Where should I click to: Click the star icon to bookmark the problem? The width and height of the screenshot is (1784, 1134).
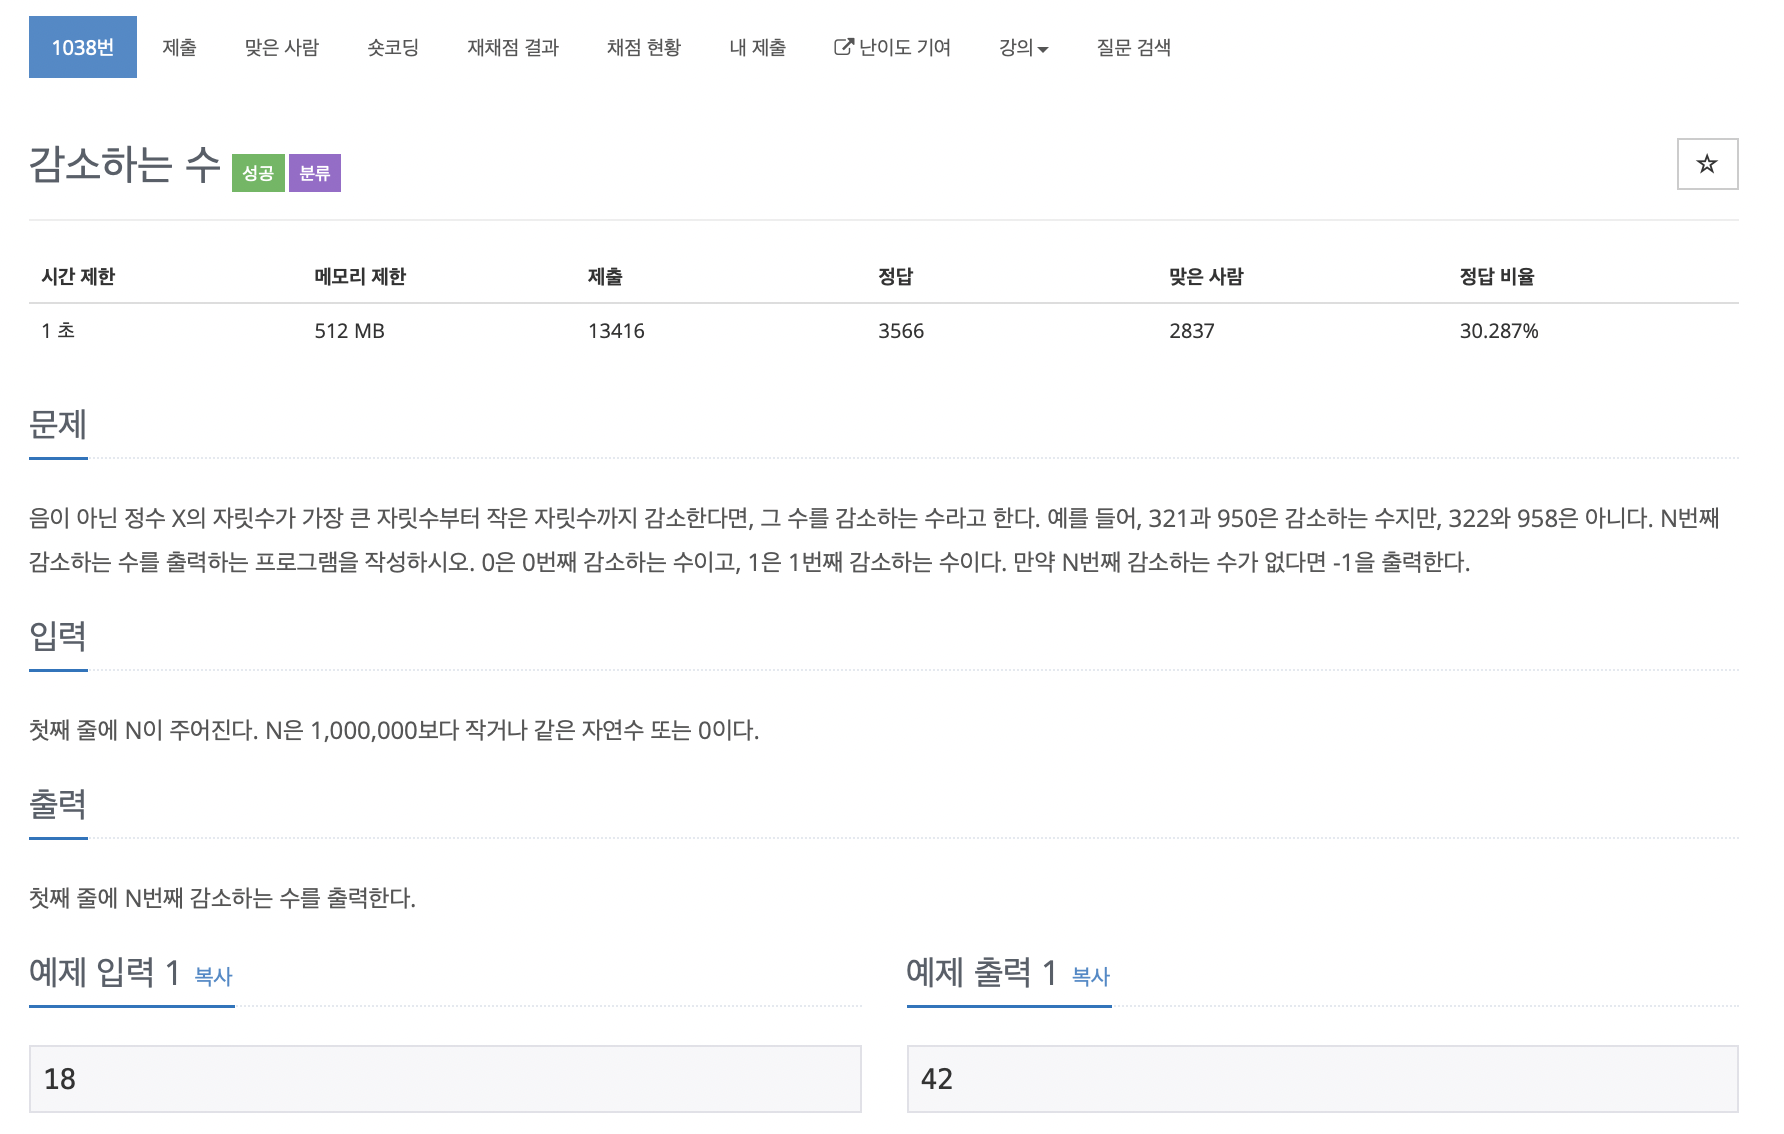point(1707,164)
